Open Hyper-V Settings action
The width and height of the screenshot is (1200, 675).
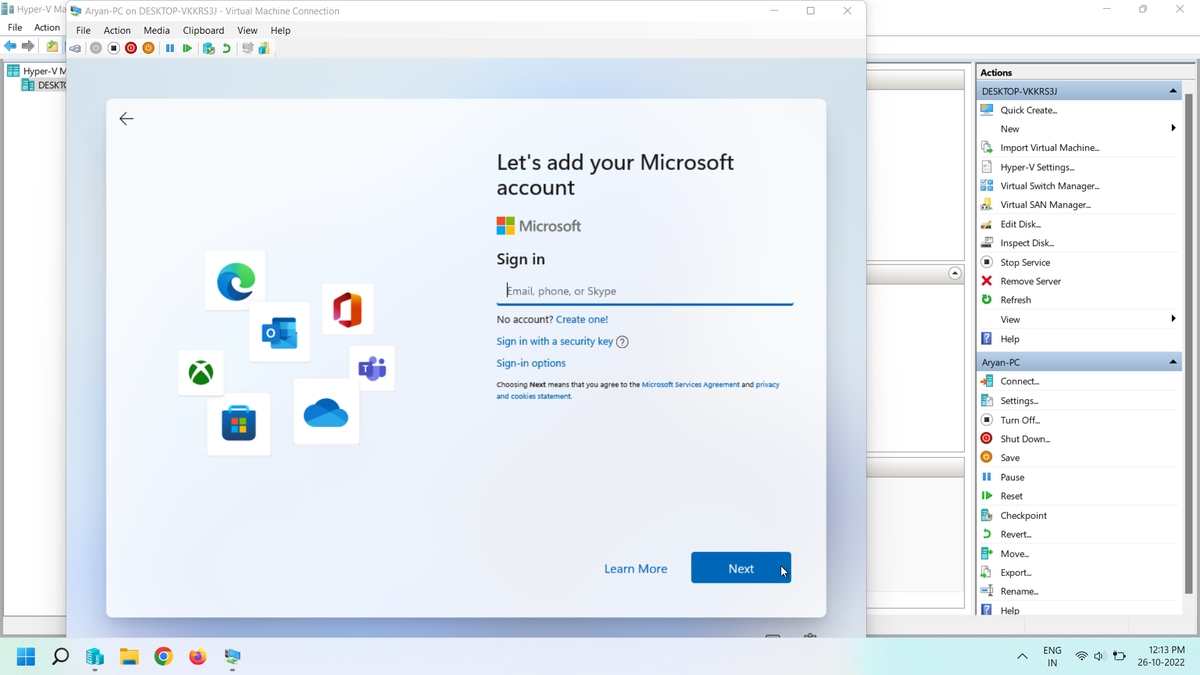(1038, 167)
